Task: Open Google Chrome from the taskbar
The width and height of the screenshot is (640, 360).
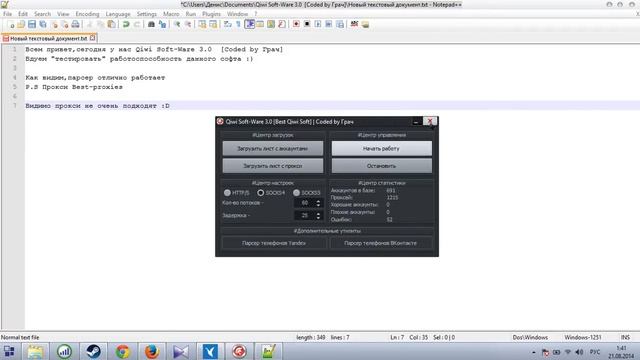Action: click(x=122, y=351)
